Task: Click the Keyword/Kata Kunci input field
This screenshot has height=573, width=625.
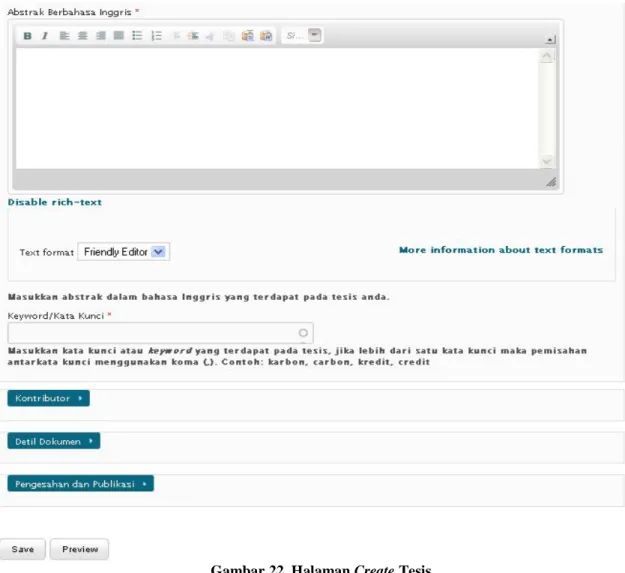Action: tap(160, 333)
